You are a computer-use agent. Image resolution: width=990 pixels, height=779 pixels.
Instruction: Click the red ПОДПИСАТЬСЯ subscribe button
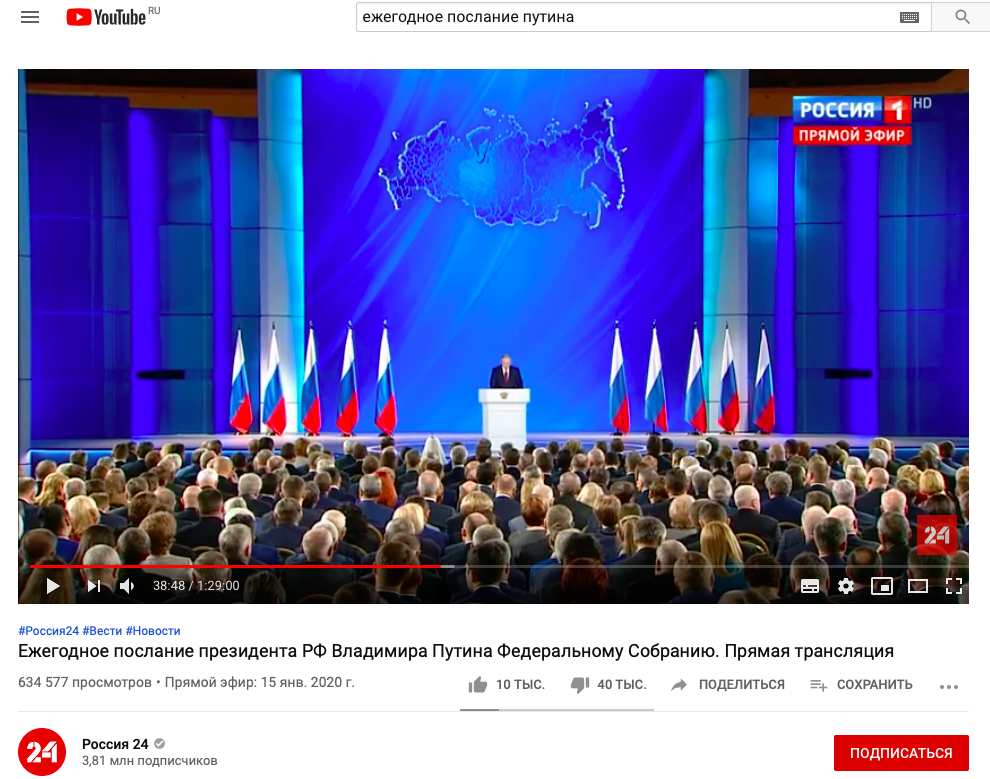(x=901, y=752)
